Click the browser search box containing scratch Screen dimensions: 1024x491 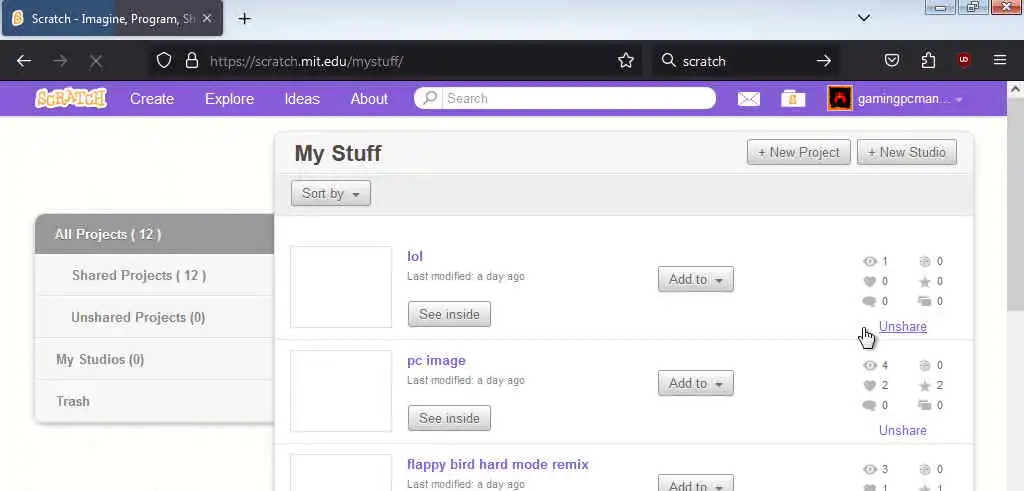click(x=744, y=61)
